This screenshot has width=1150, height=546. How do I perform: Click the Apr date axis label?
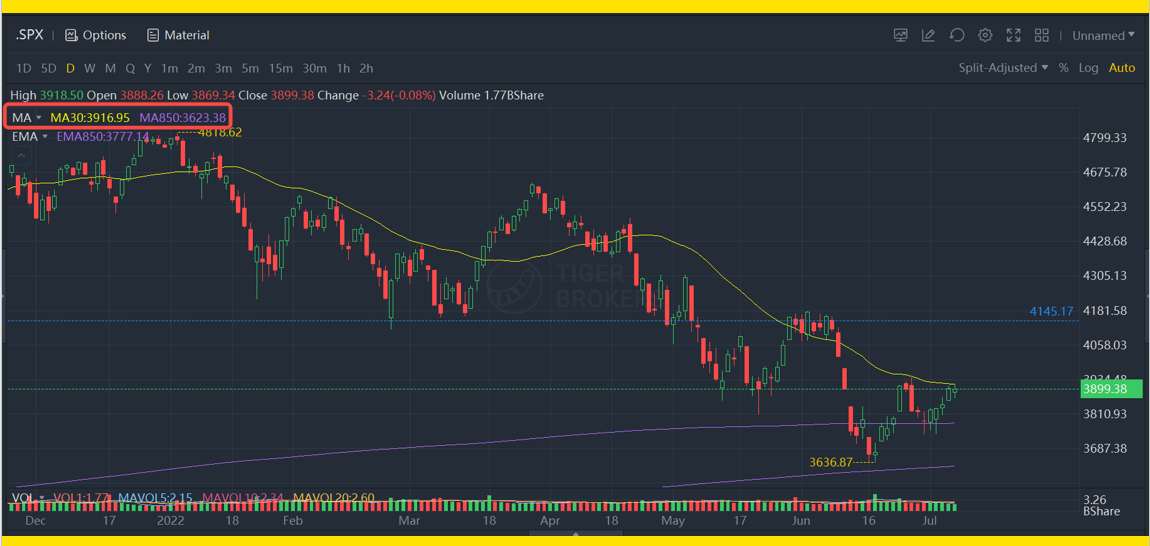point(549,521)
